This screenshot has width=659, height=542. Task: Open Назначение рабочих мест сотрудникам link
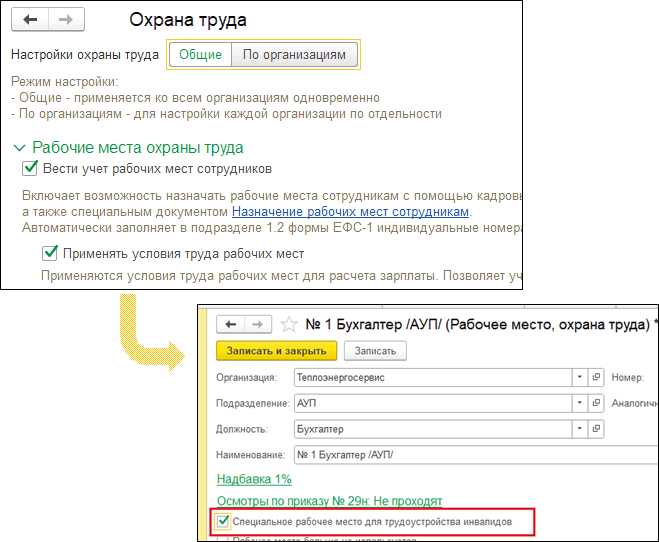350,212
